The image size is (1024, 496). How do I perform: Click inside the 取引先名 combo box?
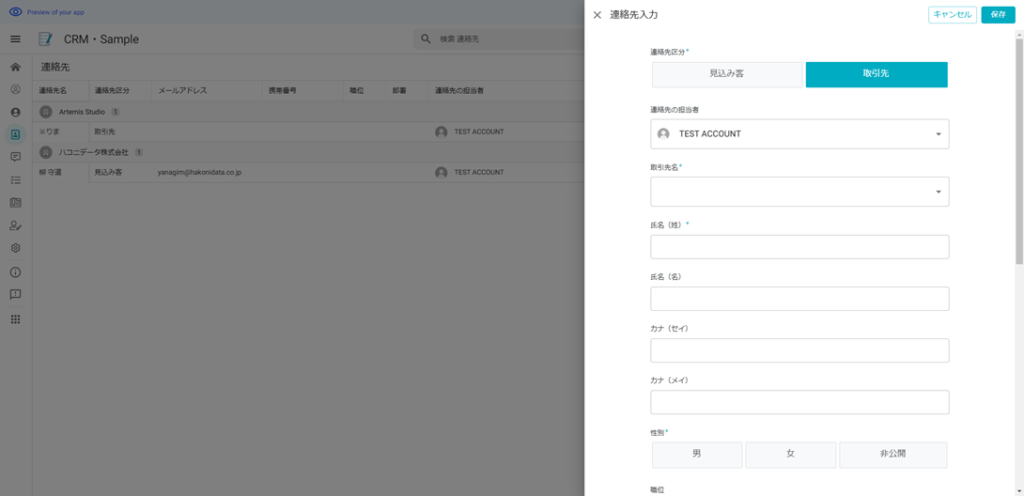(x=799, y=192)
